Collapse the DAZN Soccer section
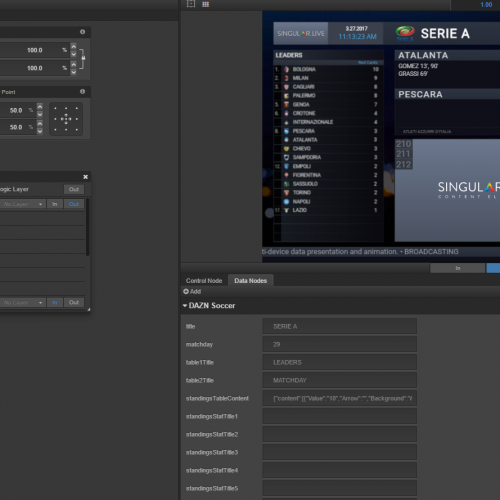The width and height of the screenshot is (500, 500). (185, 305)
